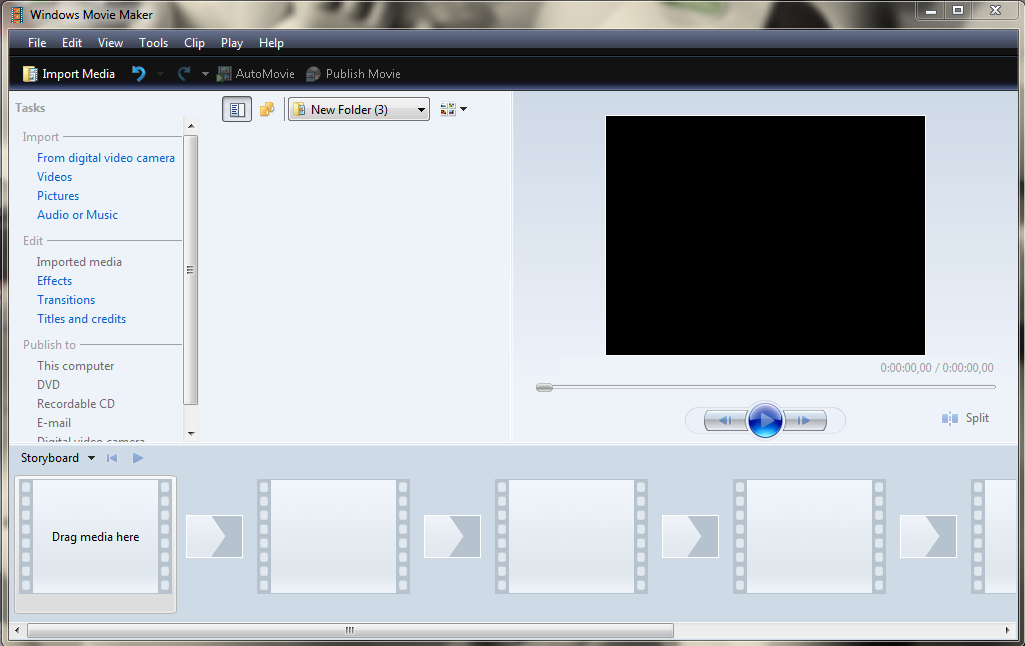Click the Tasks pane scroll up arrow
Image resolution: width=1025 pixels, height=646 pixels.
191,126
